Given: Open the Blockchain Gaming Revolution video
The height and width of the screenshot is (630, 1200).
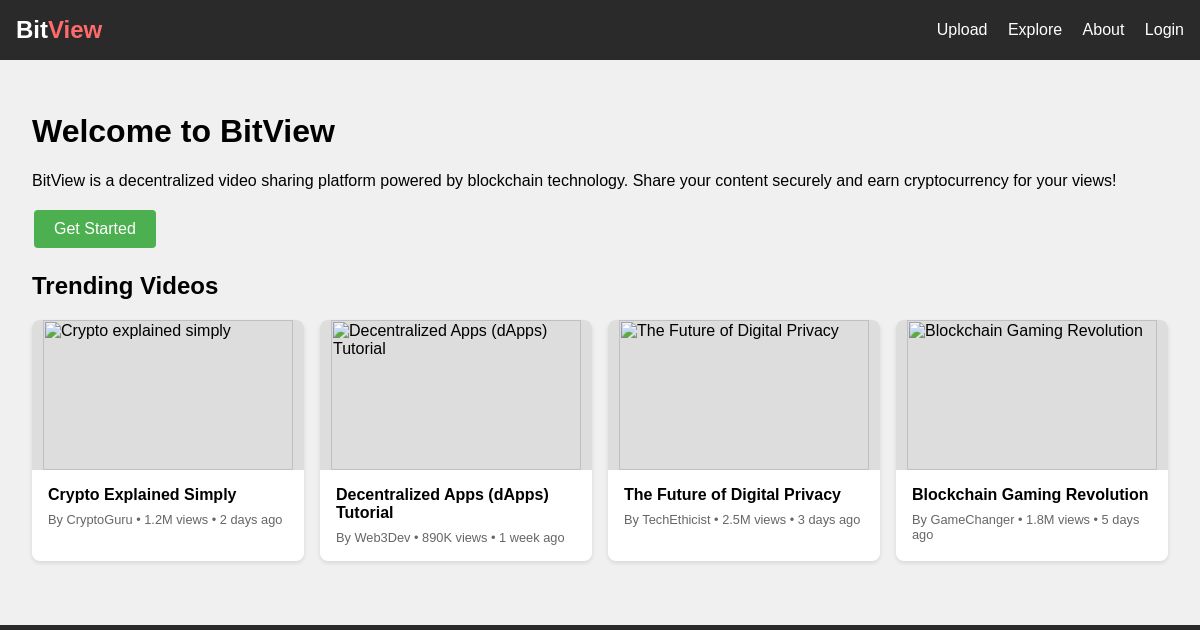Looking at the screenshot, I should (1030, 494).
